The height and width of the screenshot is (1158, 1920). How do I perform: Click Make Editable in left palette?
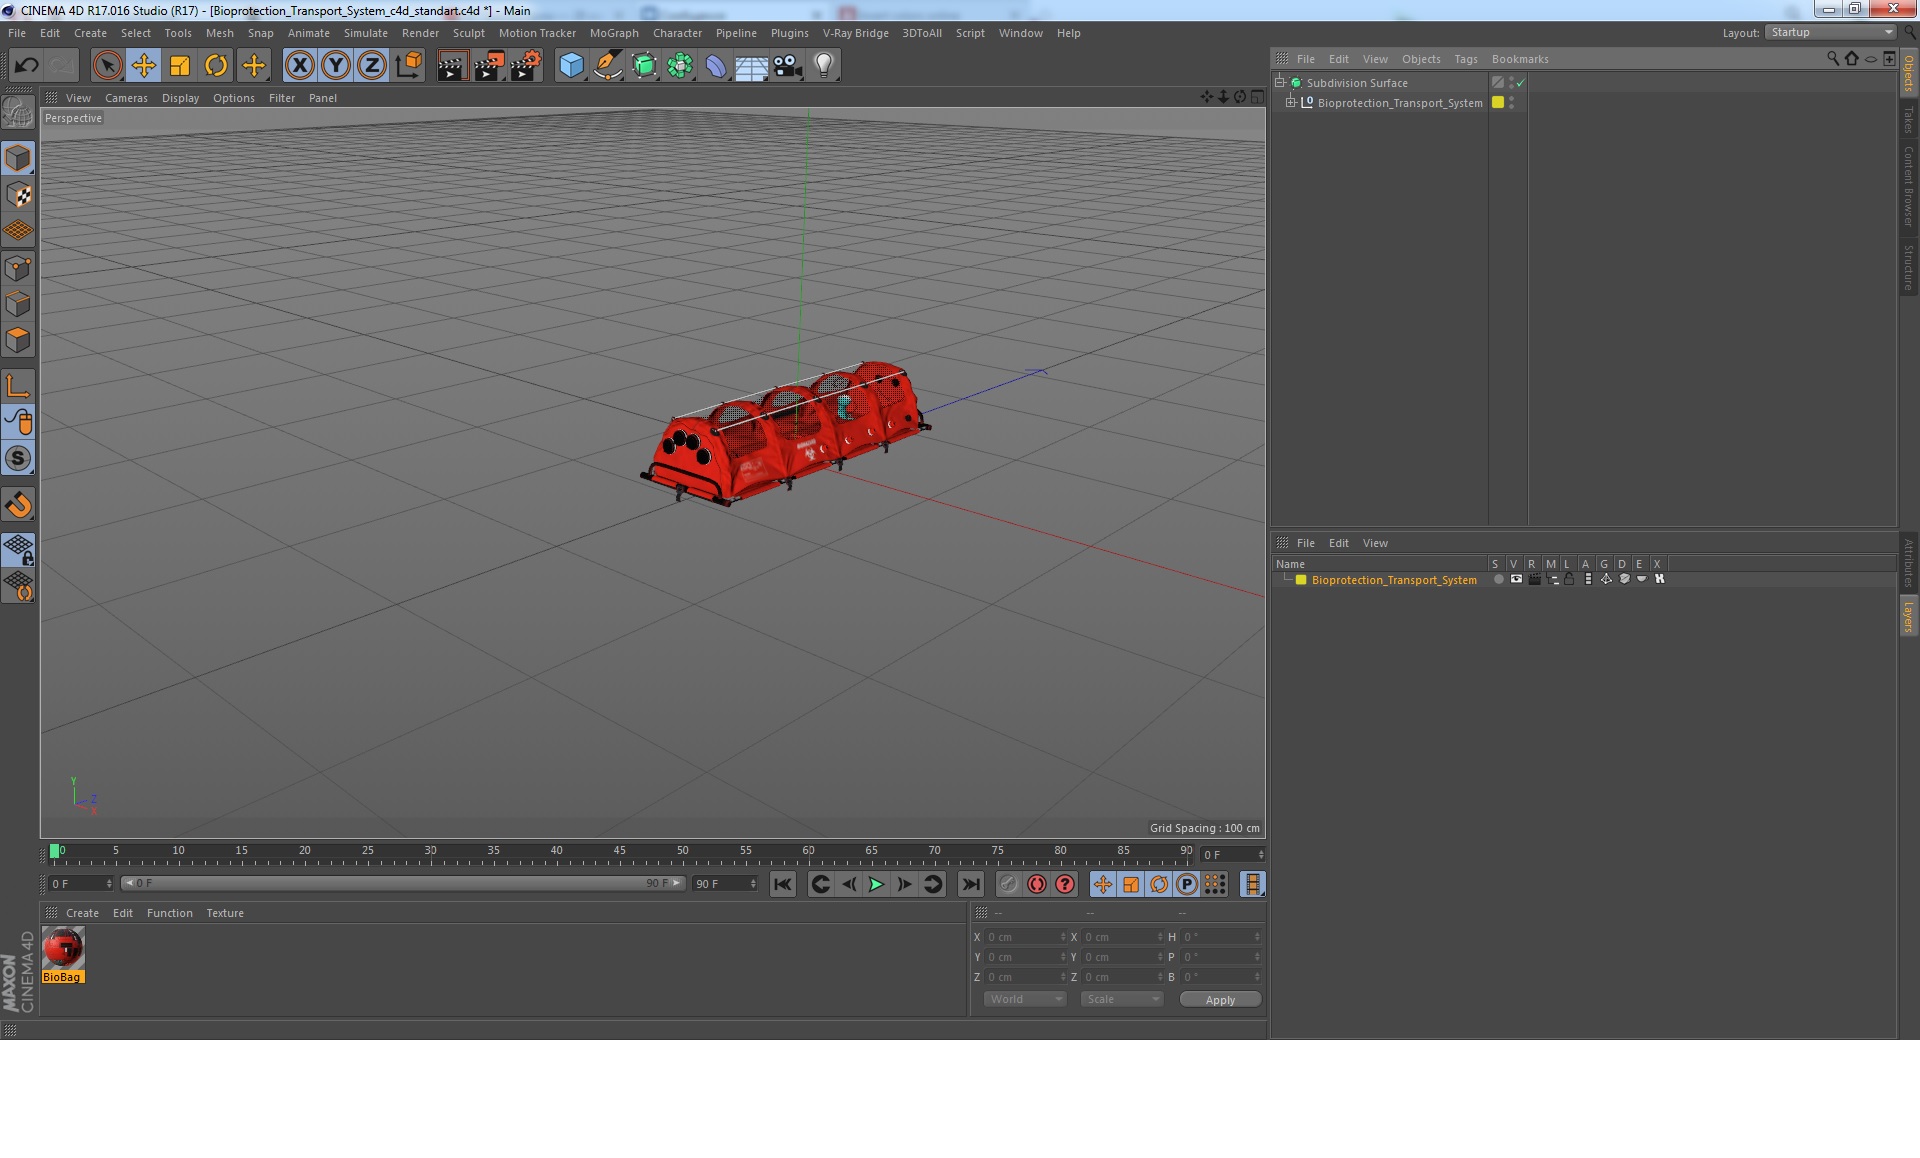(x=18, y=113)
